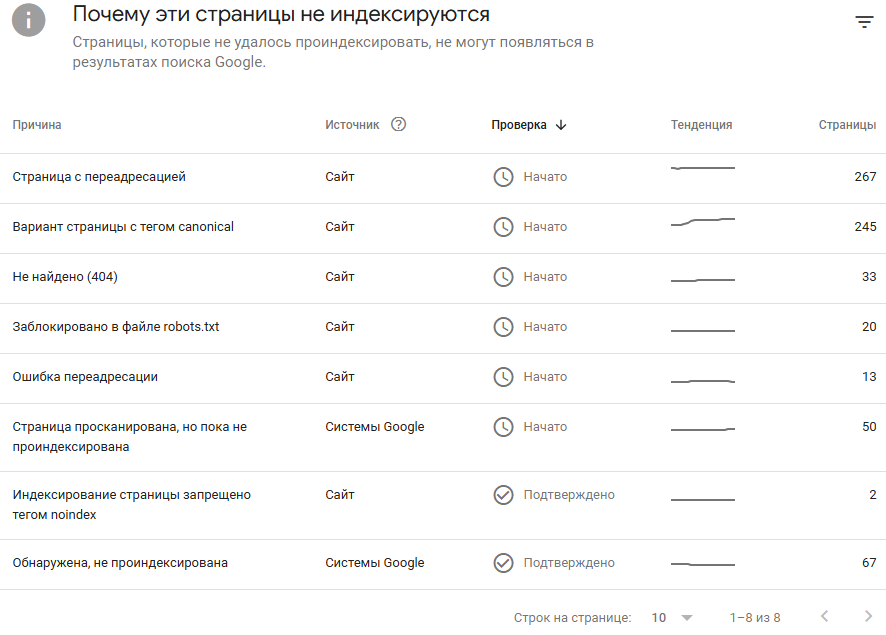Click the trend sparkline in the canonical row
Image resolution: width=886 pixels, height=635 pixels.
[702, 222]
